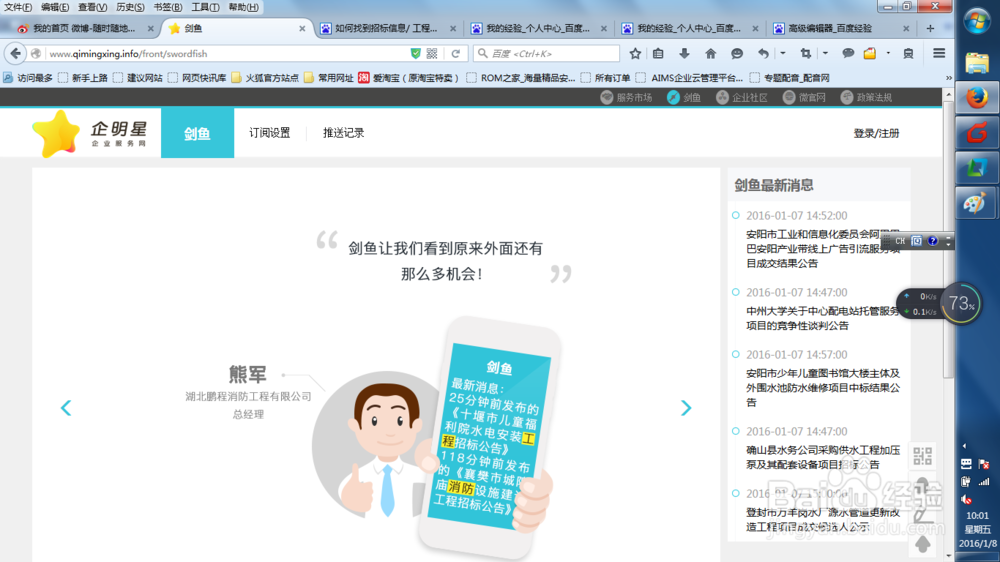This screenshot has height=562, width=1000.
Task: Click the back-to-top arrow icon
Action: coord(922,544)
